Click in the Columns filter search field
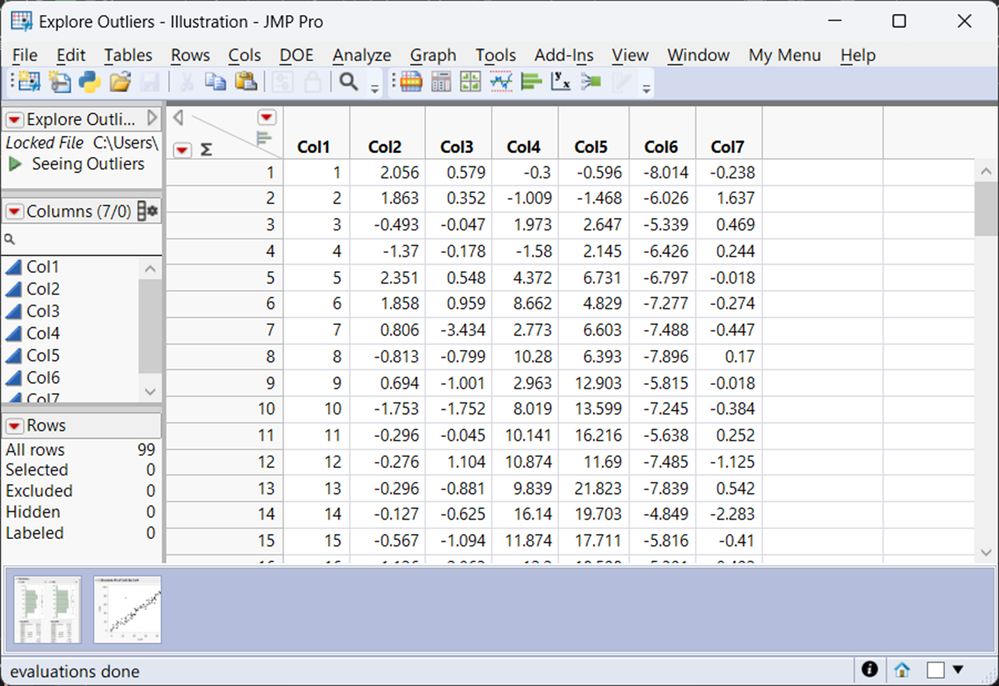The image size is (999, 686). 80,240
